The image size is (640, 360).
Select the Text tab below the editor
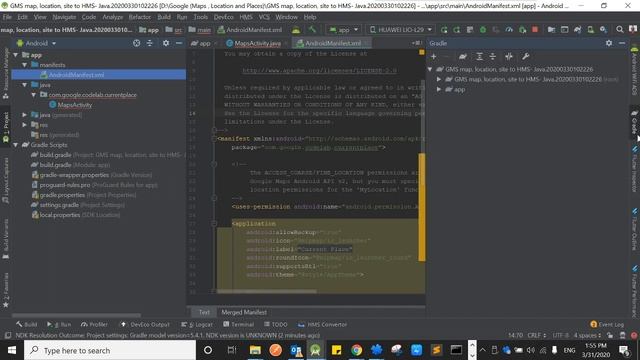pos(204,312)
